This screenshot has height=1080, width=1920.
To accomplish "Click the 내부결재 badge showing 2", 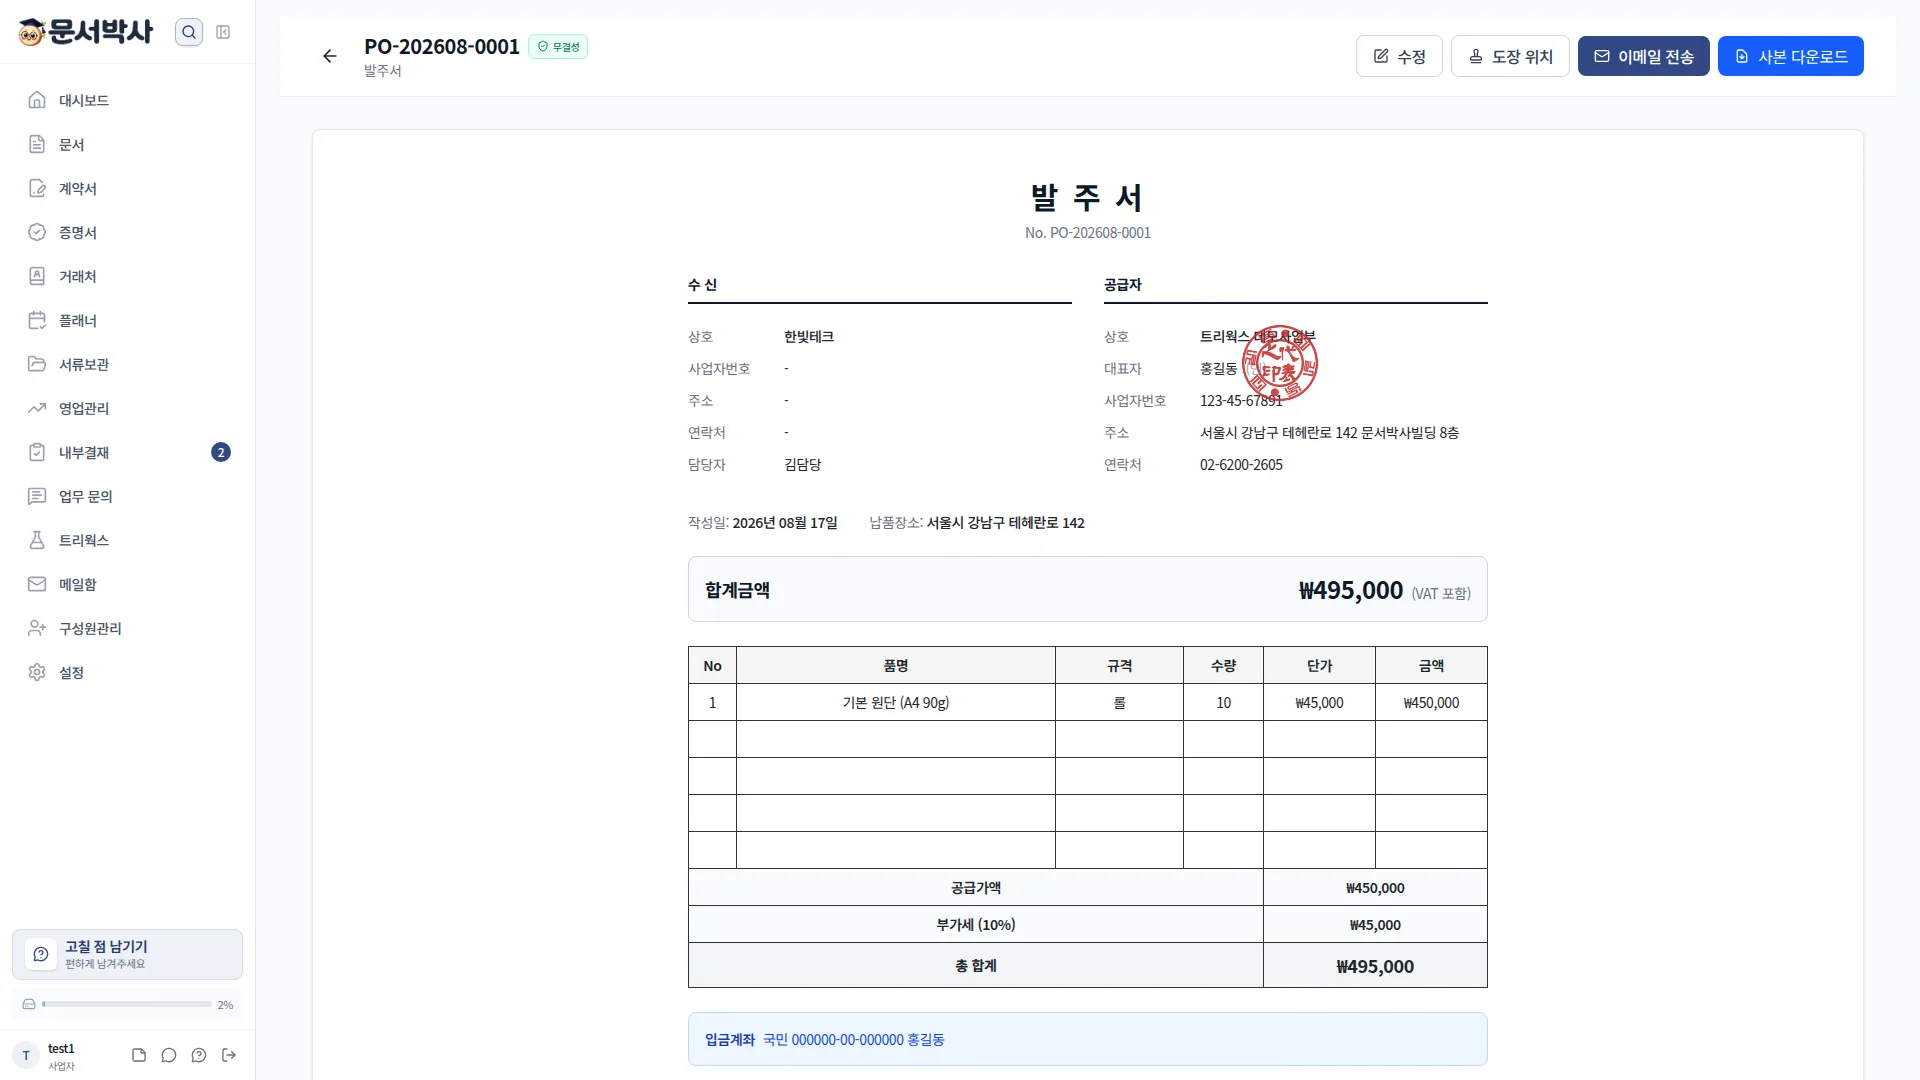I will coord(221,452).
